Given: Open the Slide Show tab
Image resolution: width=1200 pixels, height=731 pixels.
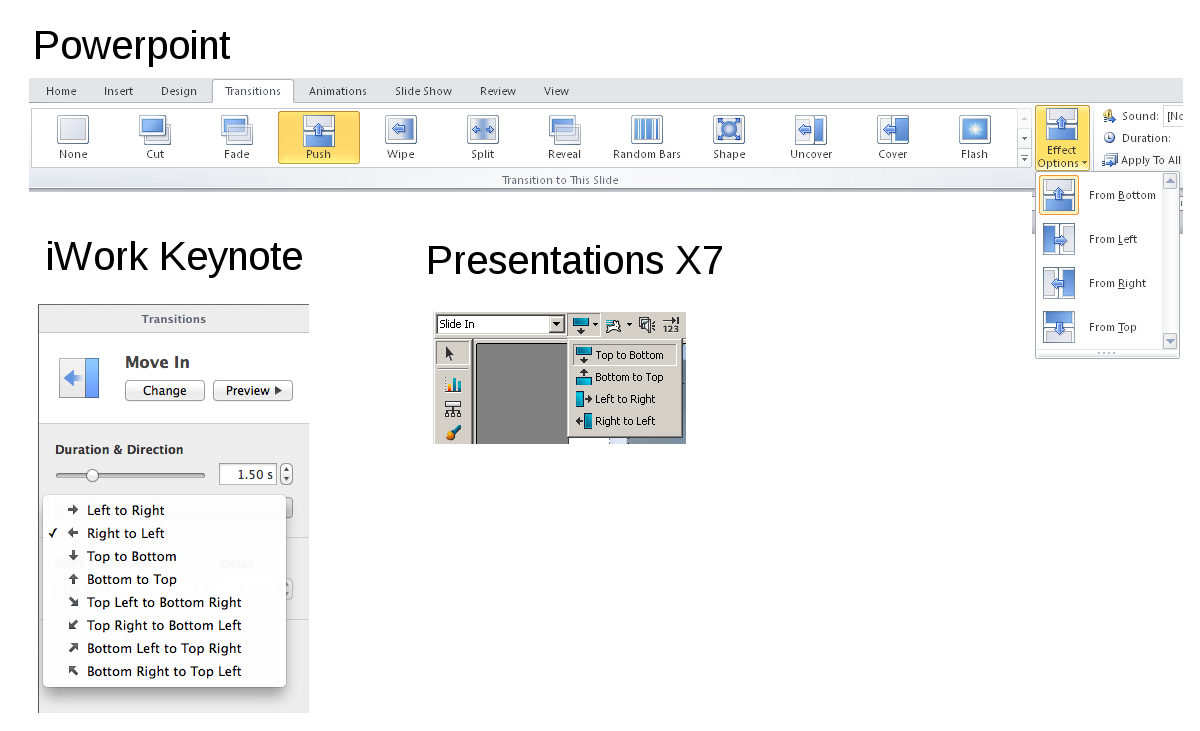Looking at the screenshot, I should coord(423,91).
